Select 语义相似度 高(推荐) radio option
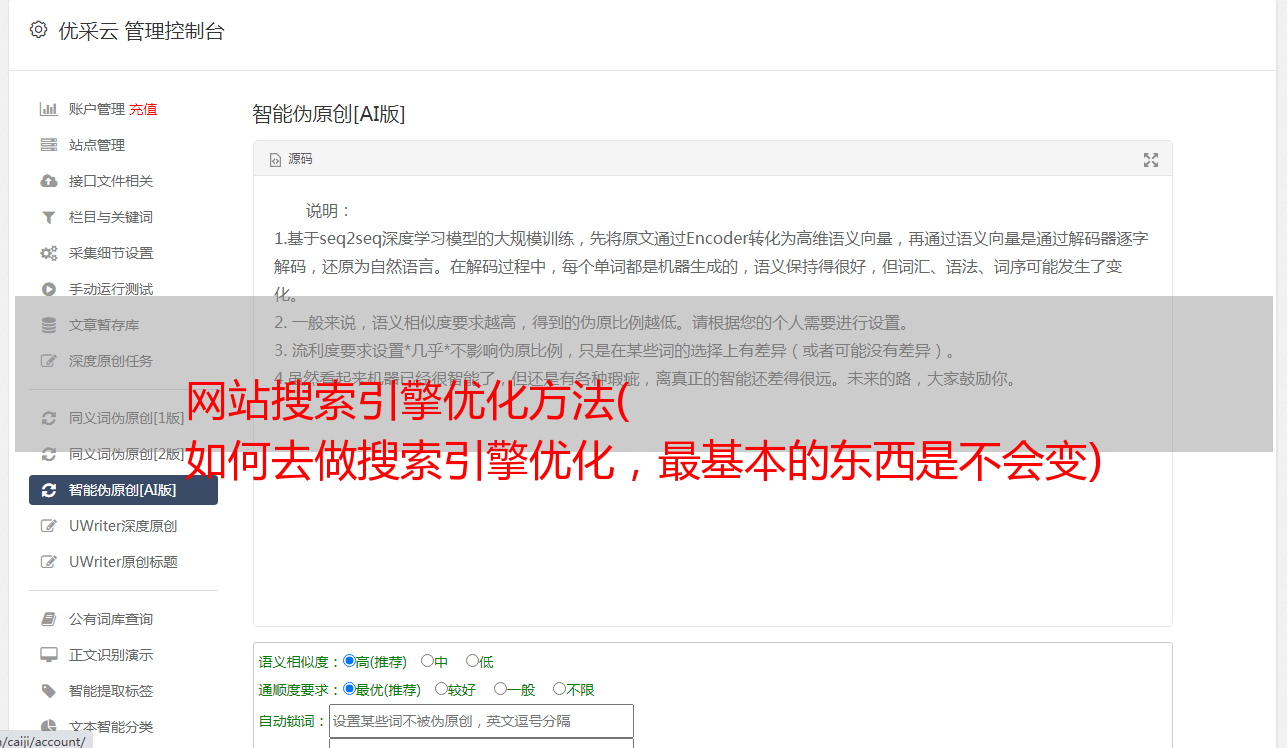Viewport: 1287px width, 748px height. (349, 661)
